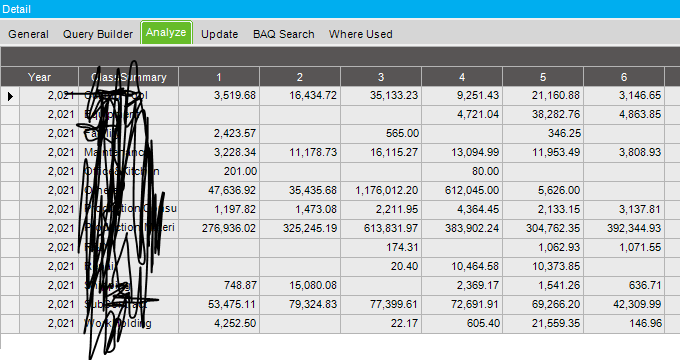This screenshot has height=360, width=680.
Task: Click the cell showing 1,197.82
Action: [x=219, y=209]
